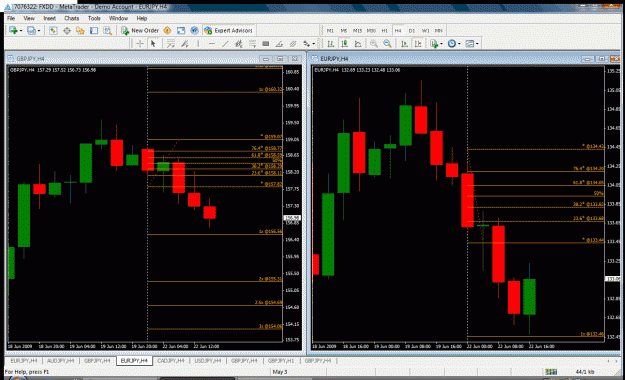Open the File menu
Screen dimensions: 625x380
pyautogui.click(x=11, y=18)
